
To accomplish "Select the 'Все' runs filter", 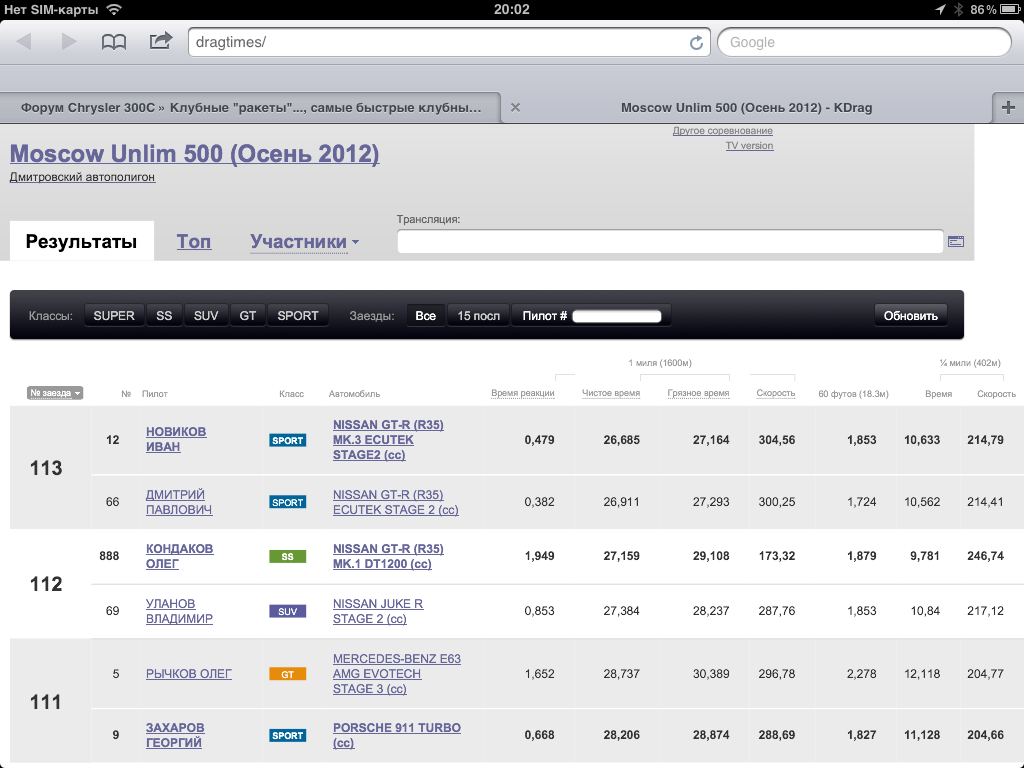I will (425, 315).
